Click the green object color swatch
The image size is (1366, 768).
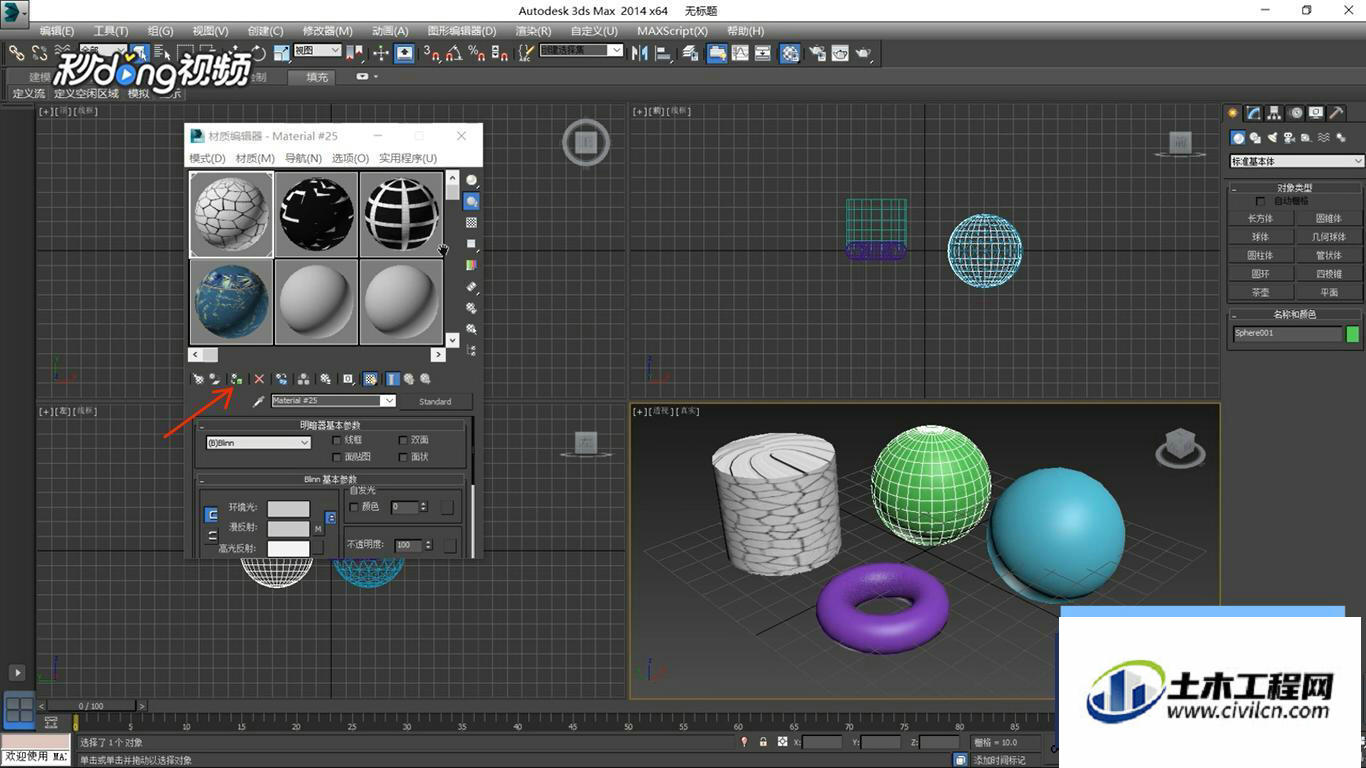point(1353,334)
